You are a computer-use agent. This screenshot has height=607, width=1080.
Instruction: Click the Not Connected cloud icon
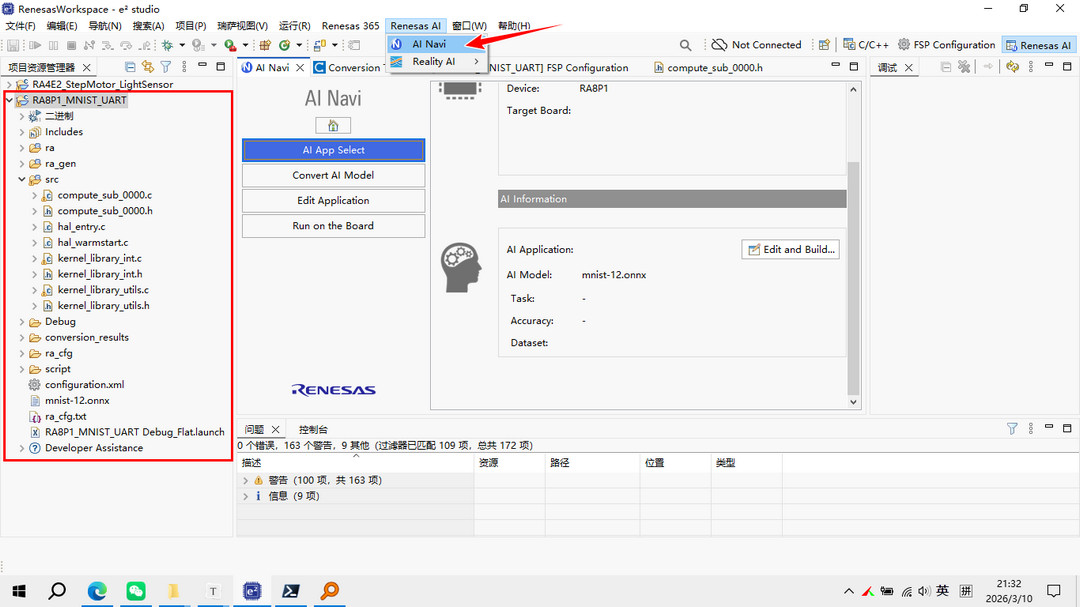[719, 45]
